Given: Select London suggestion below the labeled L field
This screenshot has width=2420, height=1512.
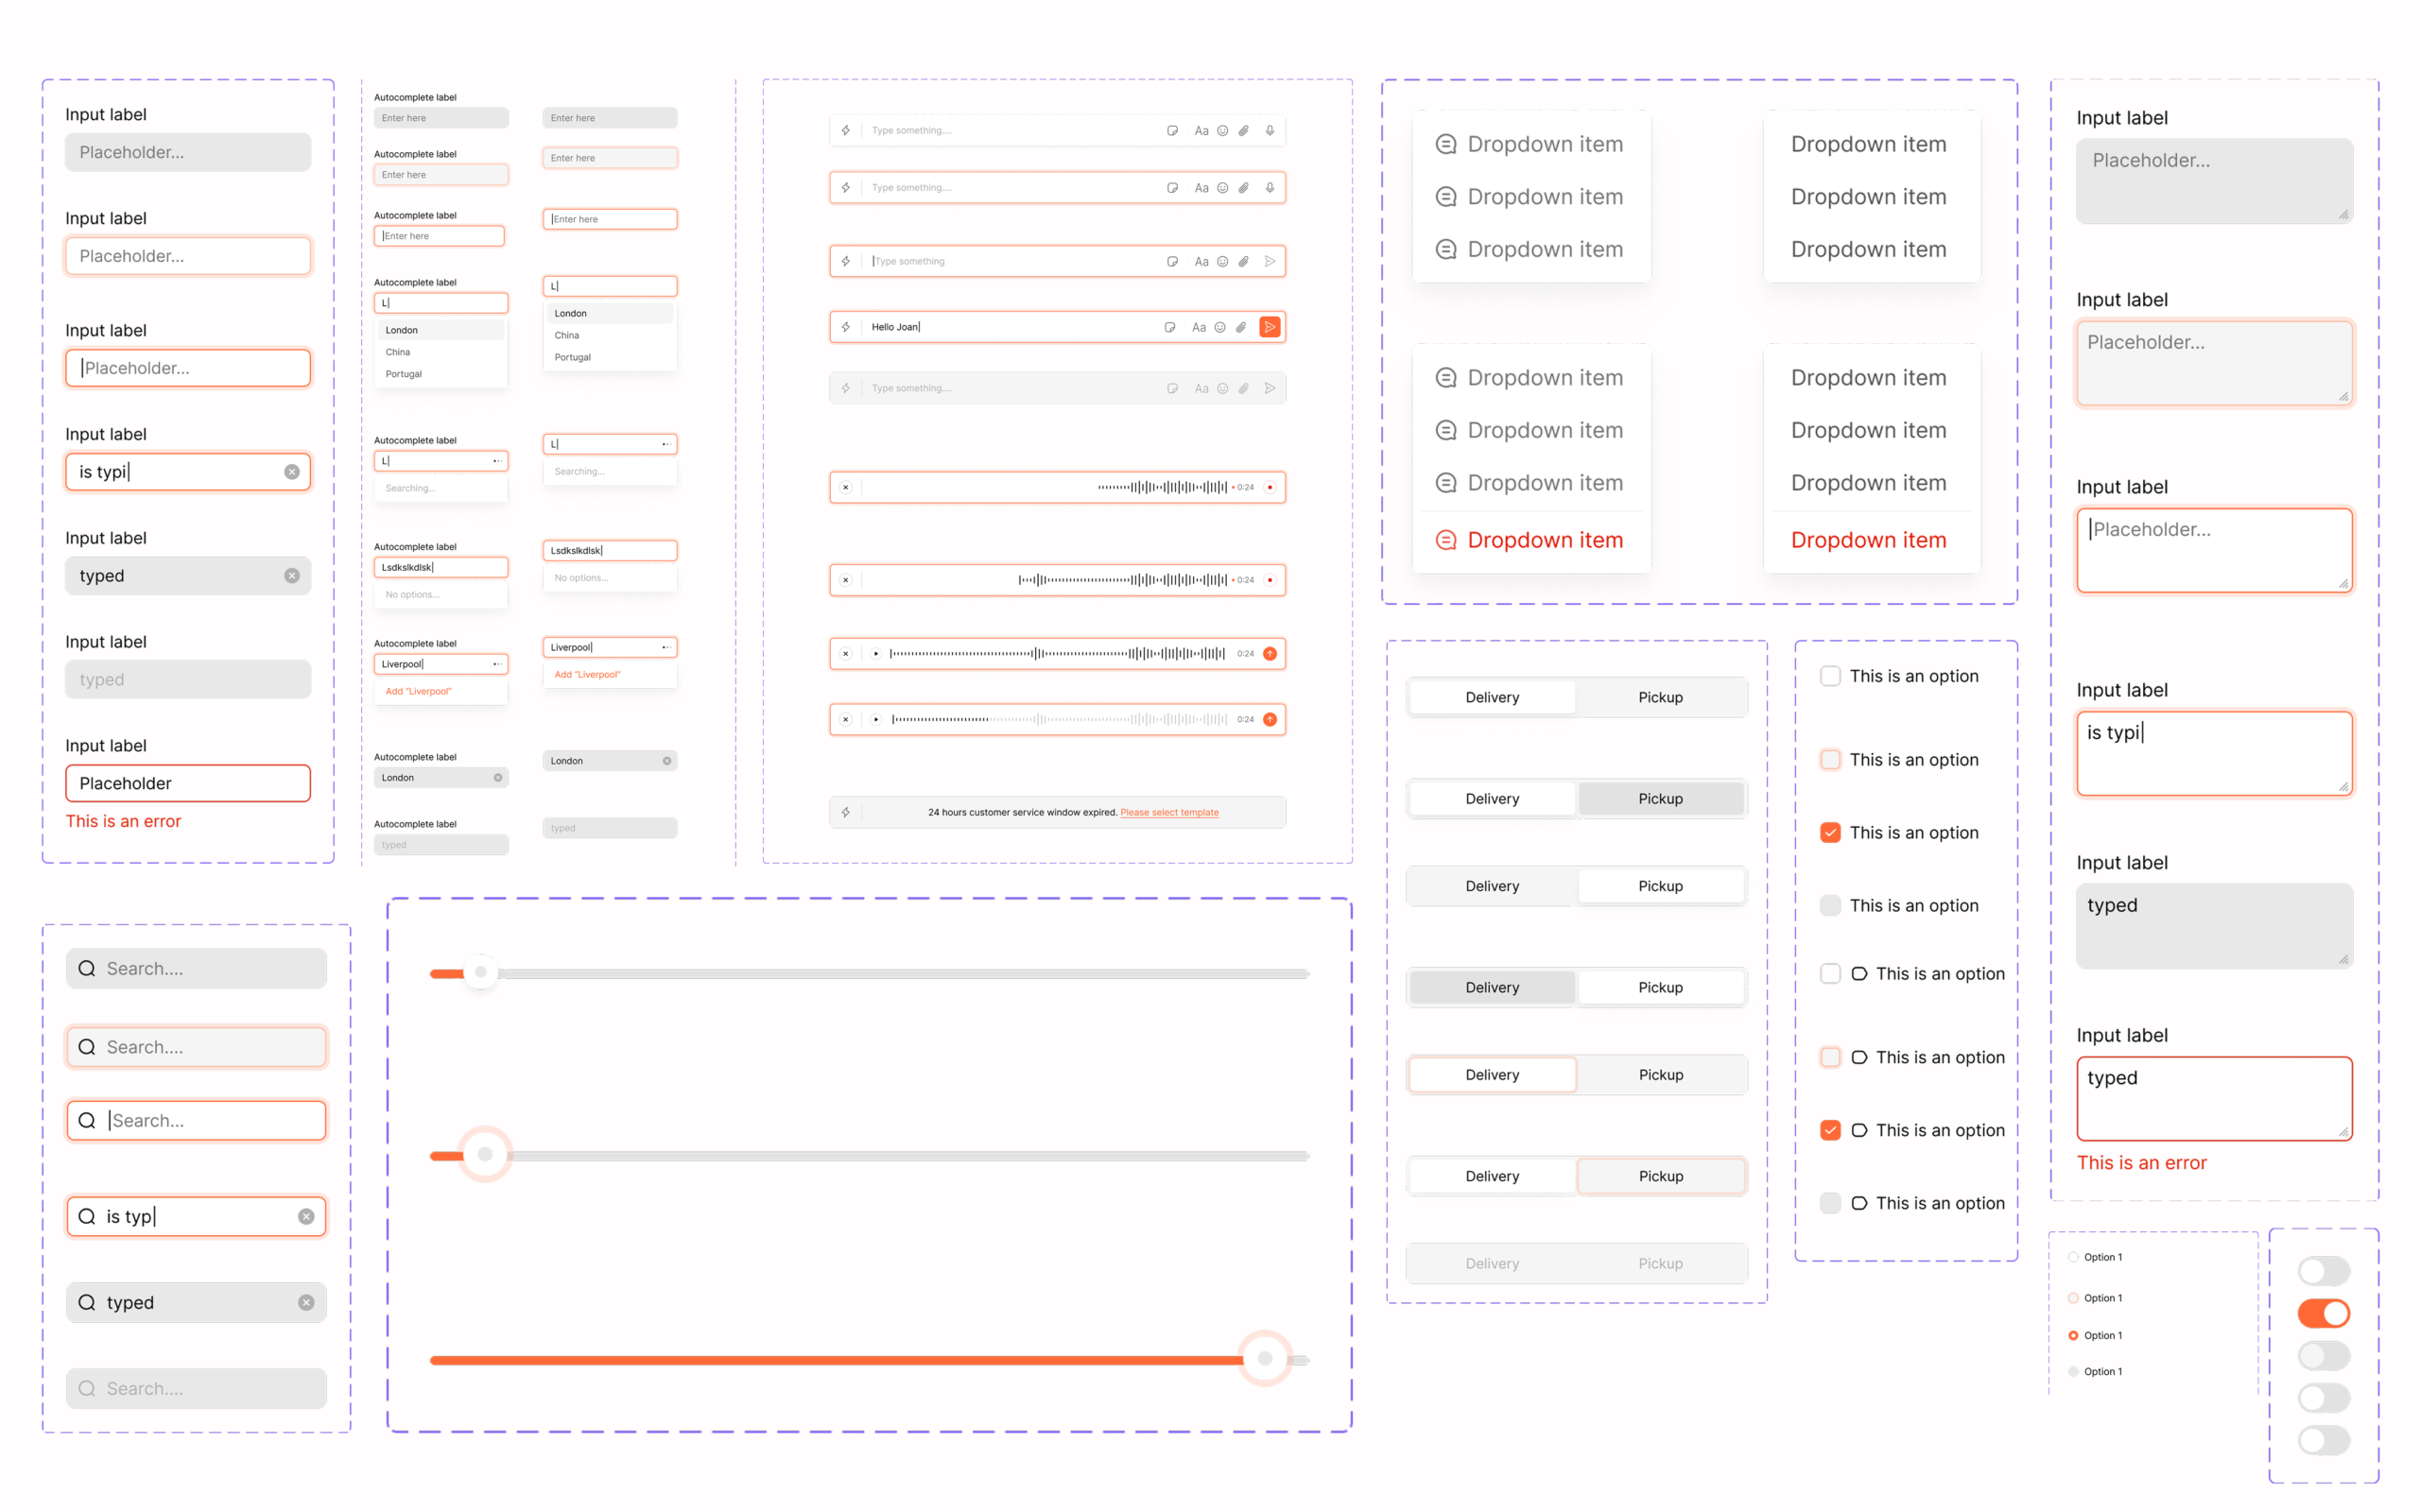Looking at the screenshot, I should click(441, 330).
